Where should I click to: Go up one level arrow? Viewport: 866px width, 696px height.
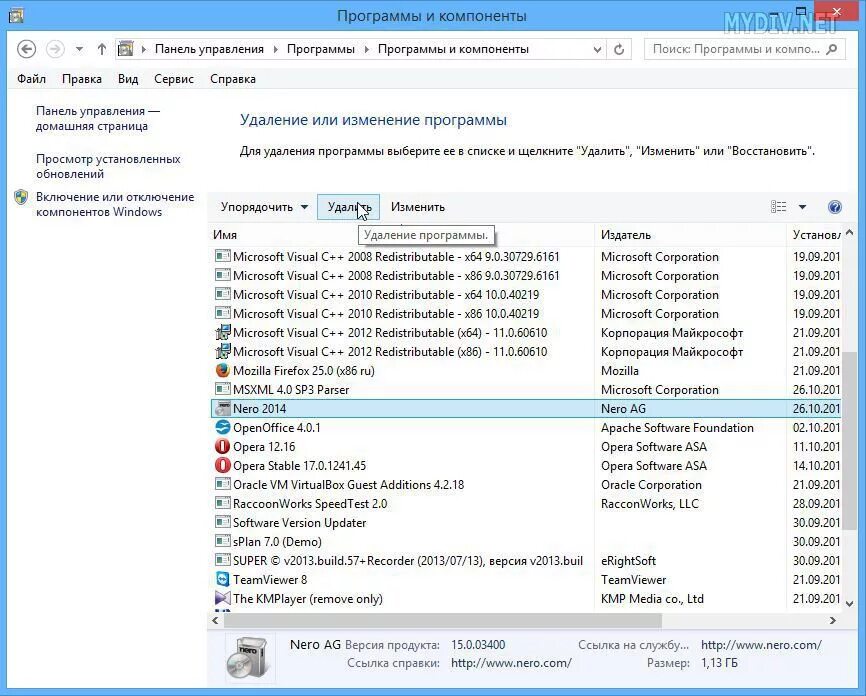click(102, 49)
